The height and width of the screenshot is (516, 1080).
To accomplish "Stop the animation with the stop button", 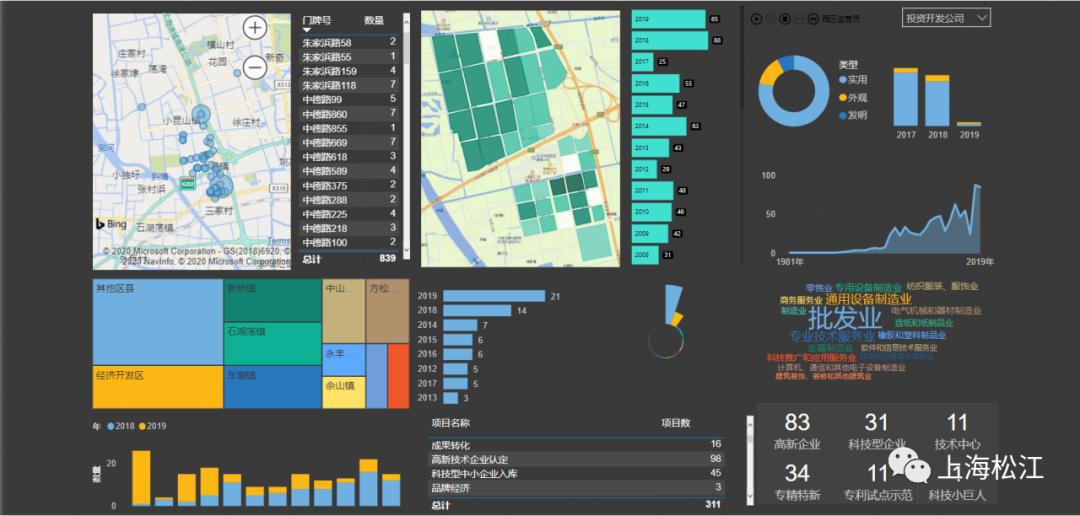I will [785, 19].
